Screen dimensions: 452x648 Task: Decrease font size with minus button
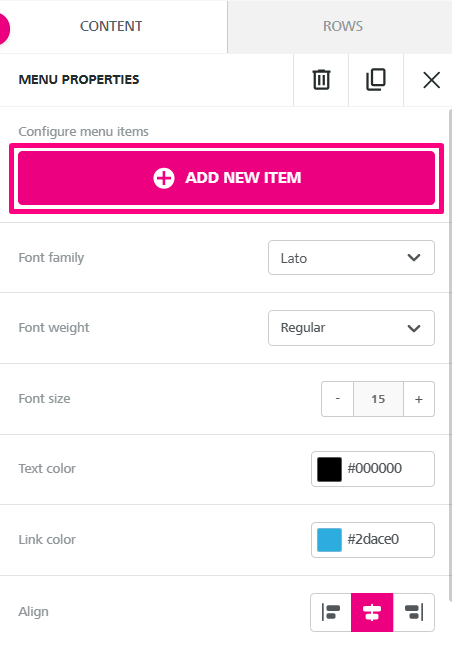[337, 399]
